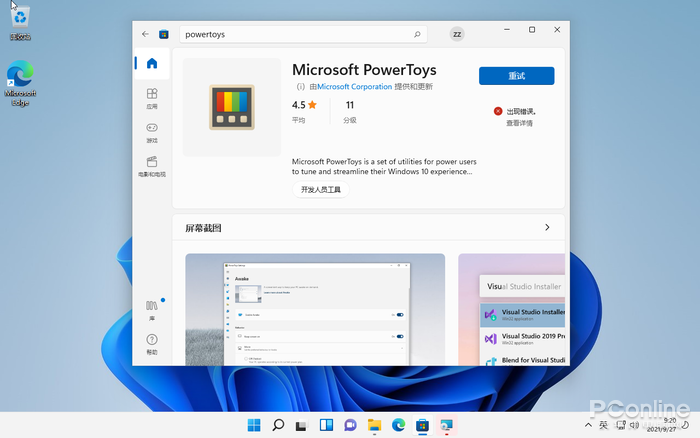This screenshot has width=700, height=438.
Task: Click the back arrow in Store title bar
Action: [x=146, y=33]
